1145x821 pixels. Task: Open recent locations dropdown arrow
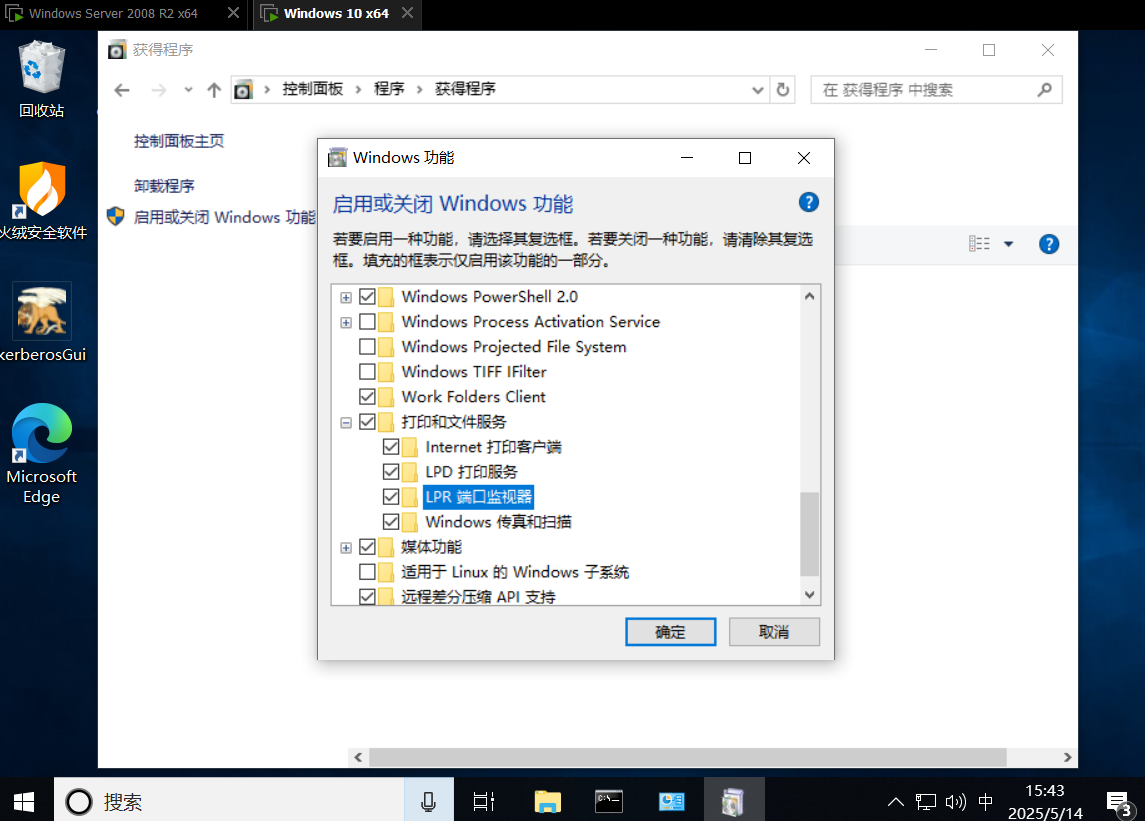click(188, 90)
